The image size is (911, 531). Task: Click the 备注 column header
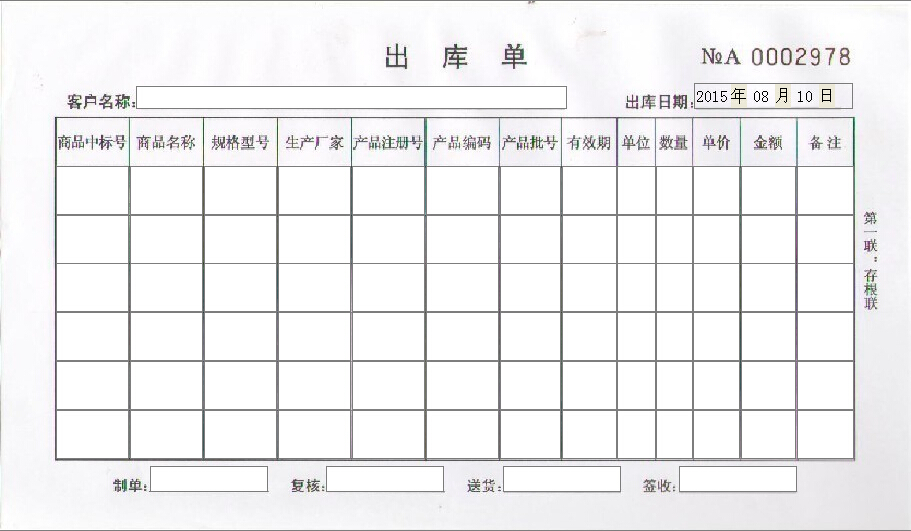point(825,142)
